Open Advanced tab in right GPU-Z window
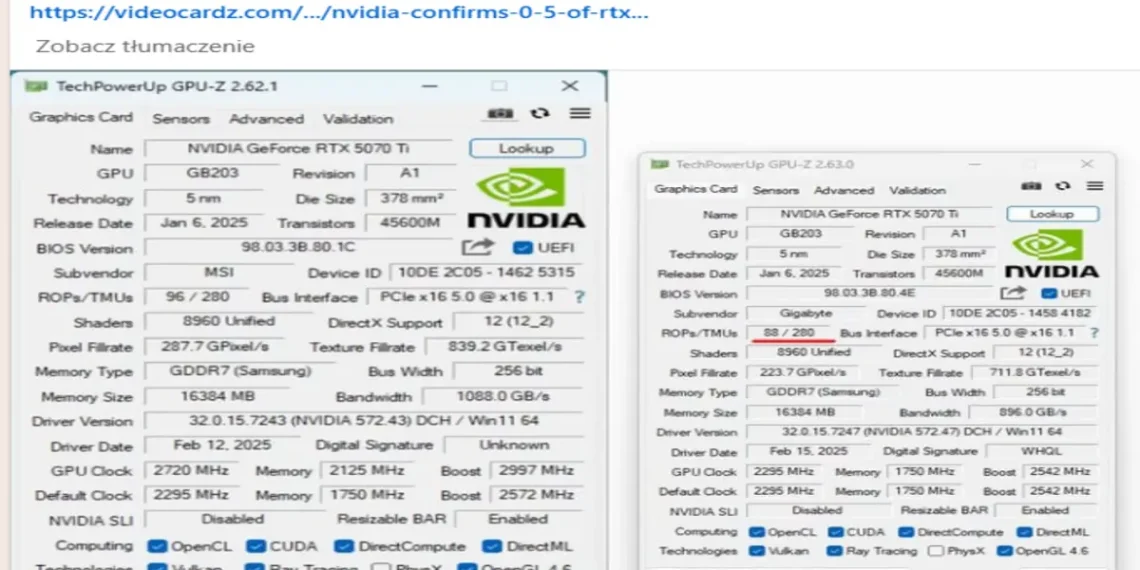This screenshot has width=1140, height=570. [844, 190]
